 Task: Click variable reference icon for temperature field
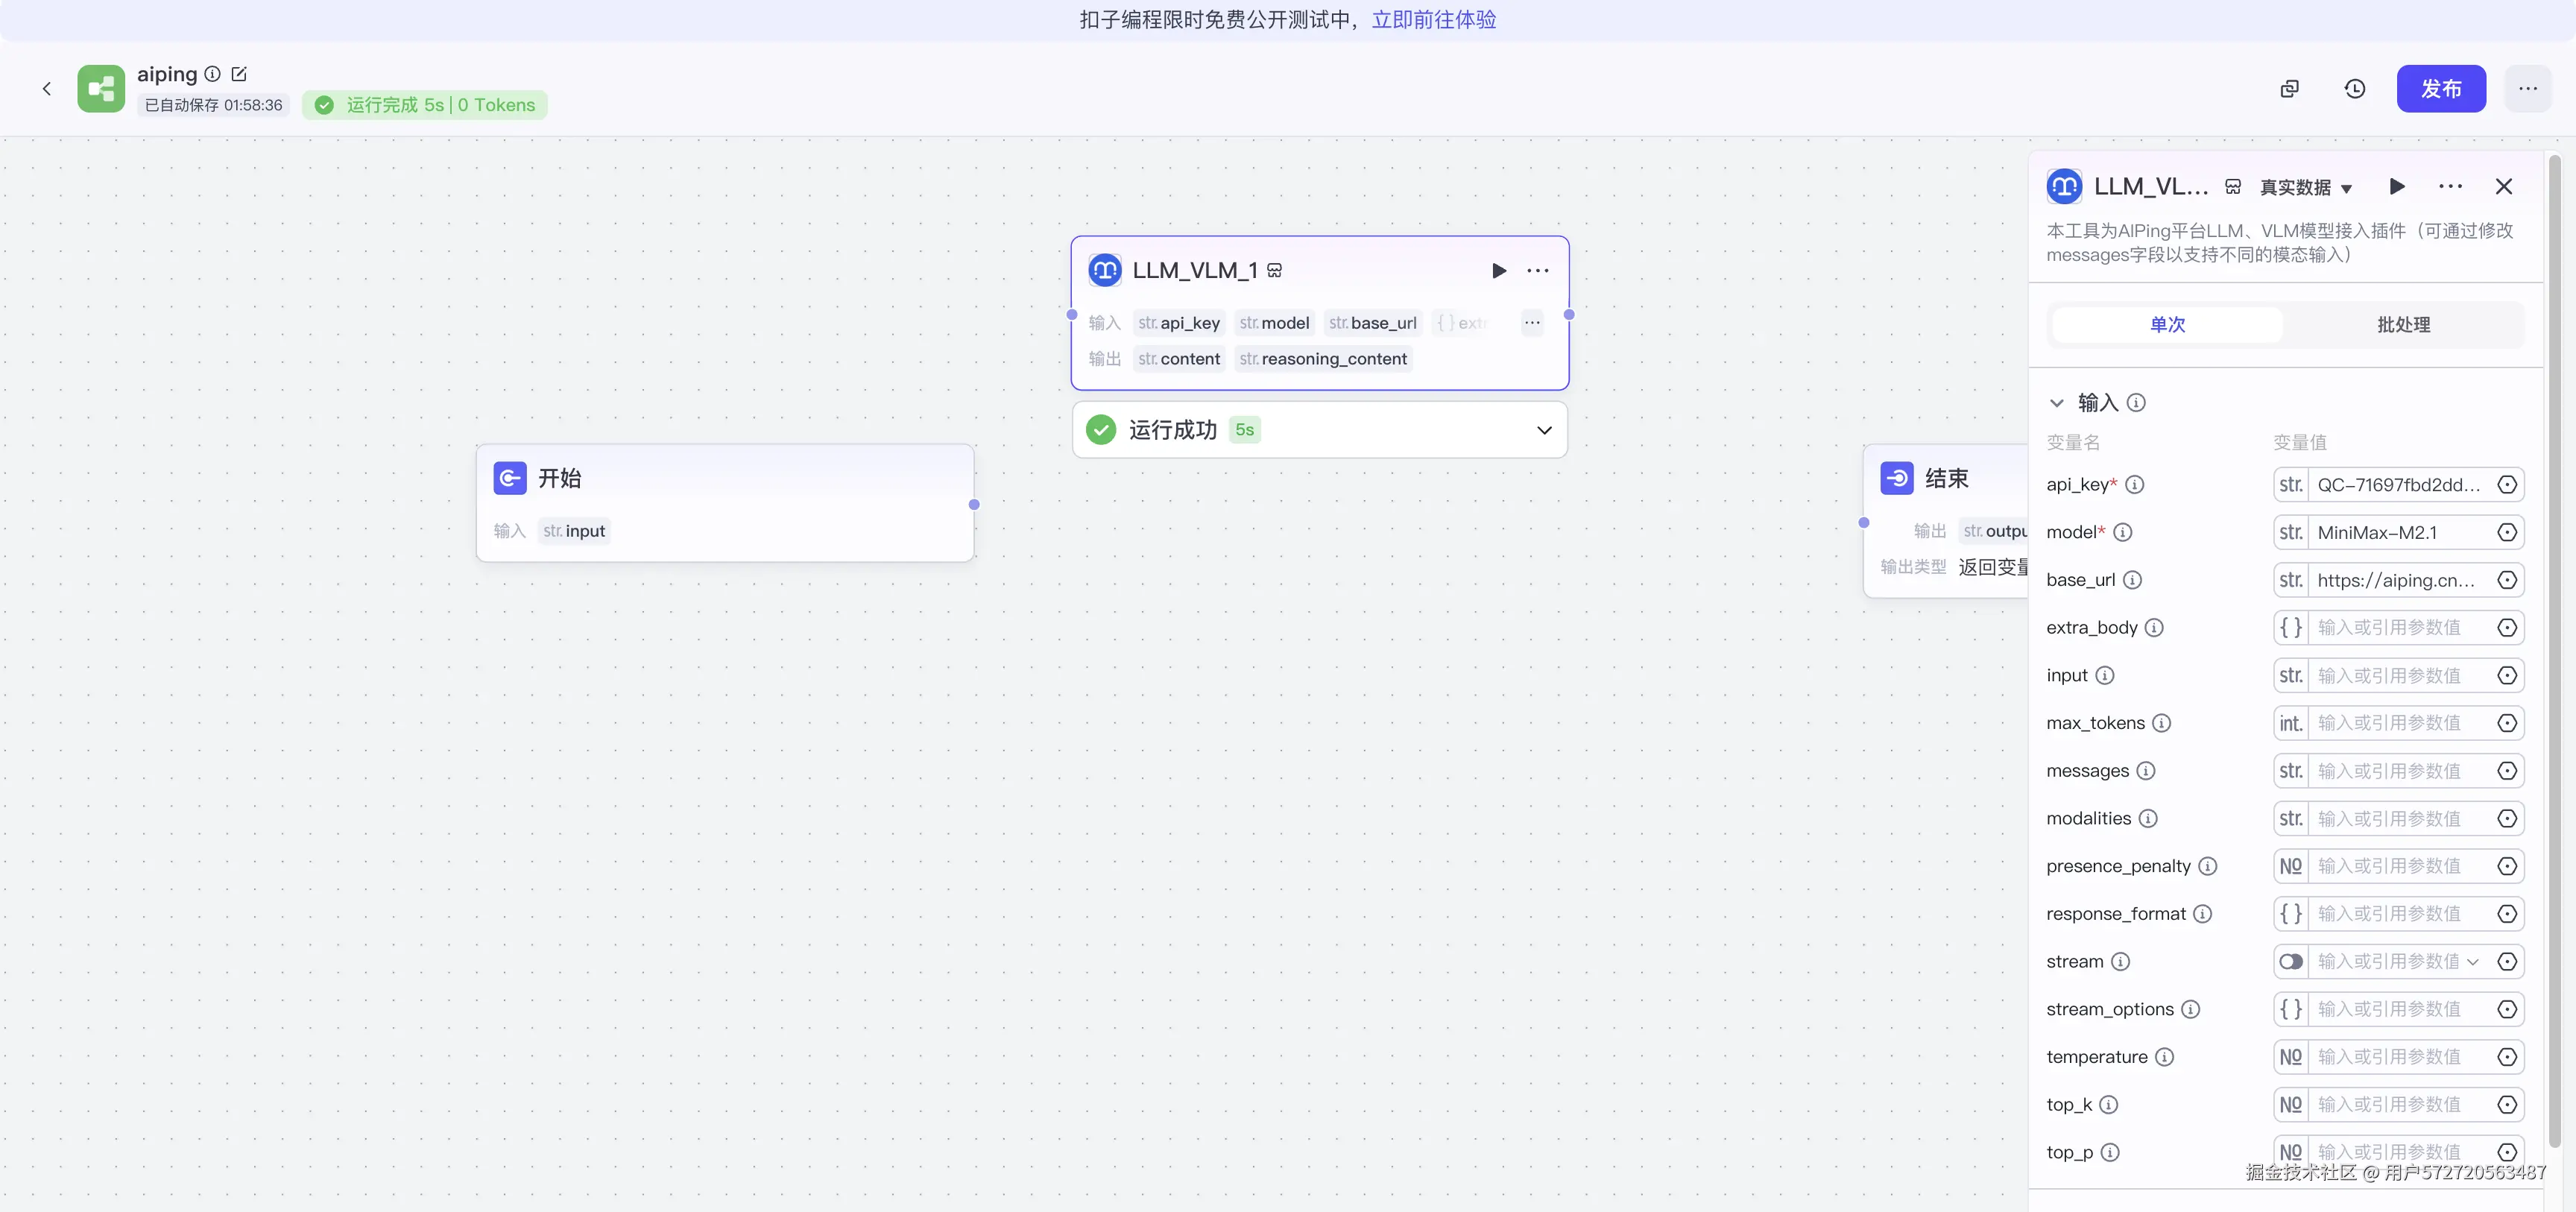pos(2507,1057)
